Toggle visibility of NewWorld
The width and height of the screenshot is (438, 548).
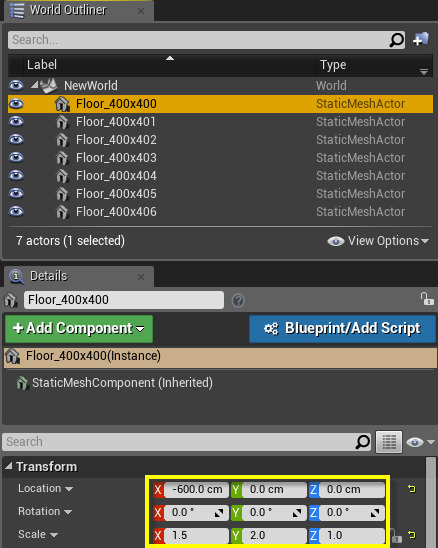[x=16, y=85]
